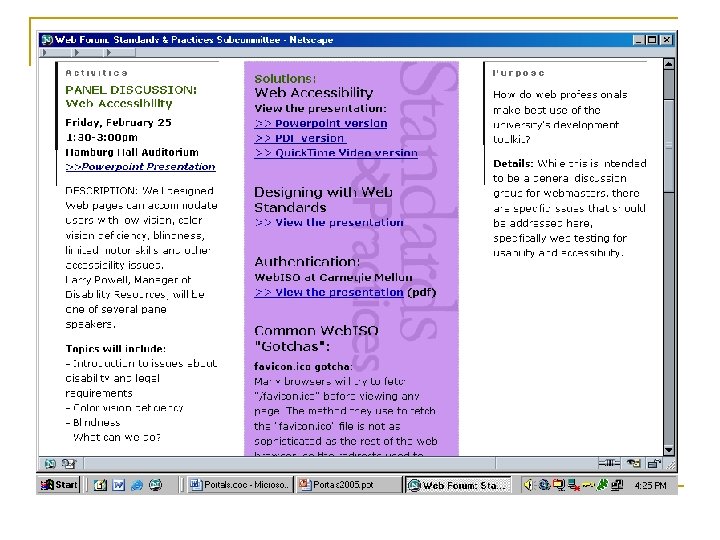
Task: Click the vertical scrollbar up arrow
Action: pyautogui.click(x=669, y=64)
